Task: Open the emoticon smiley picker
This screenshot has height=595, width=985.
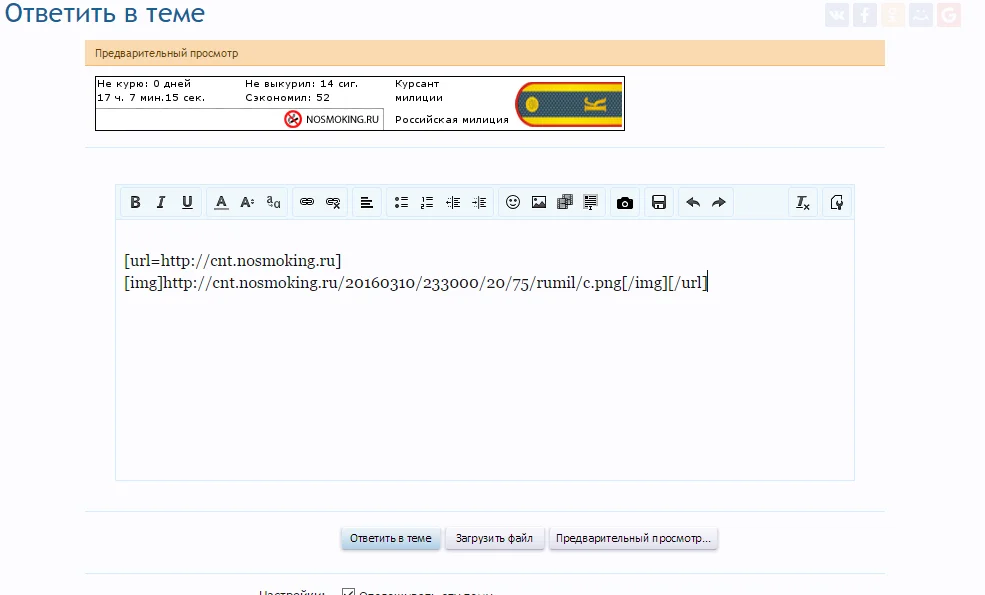Action: (513, 202)
